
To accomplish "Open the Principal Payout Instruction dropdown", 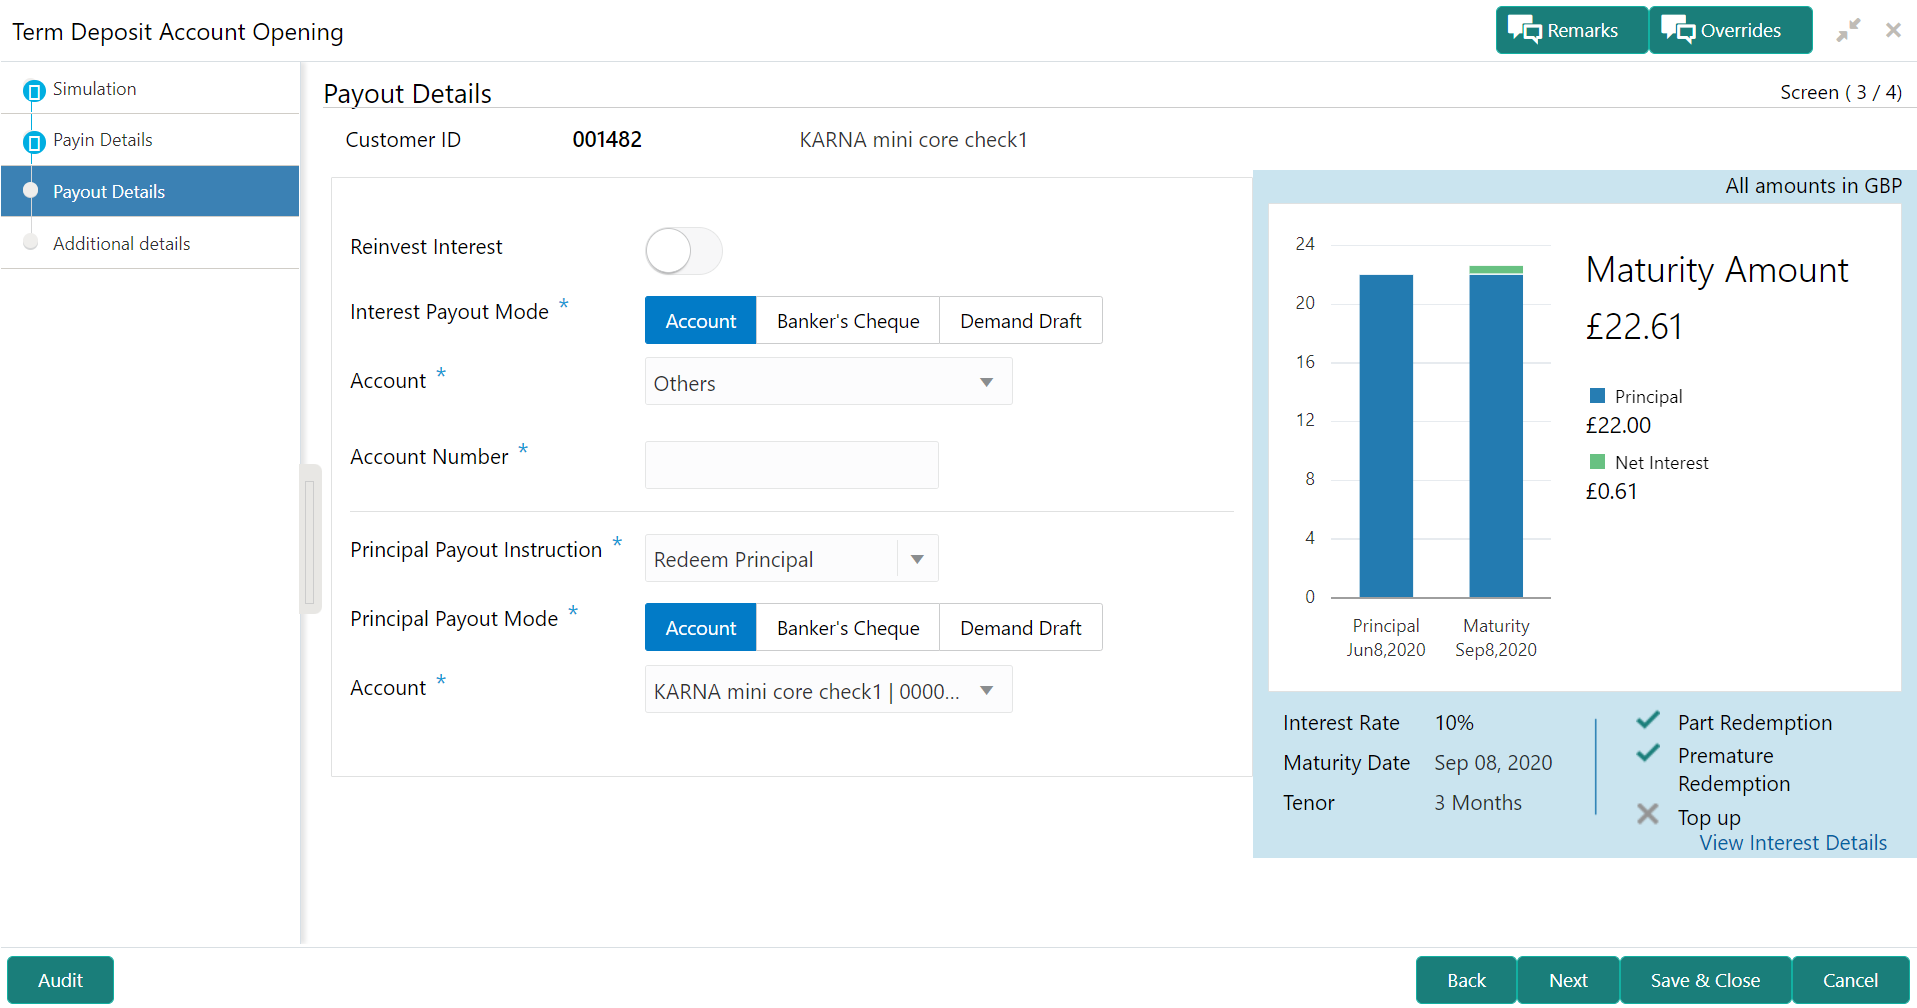I will [791, 559].
